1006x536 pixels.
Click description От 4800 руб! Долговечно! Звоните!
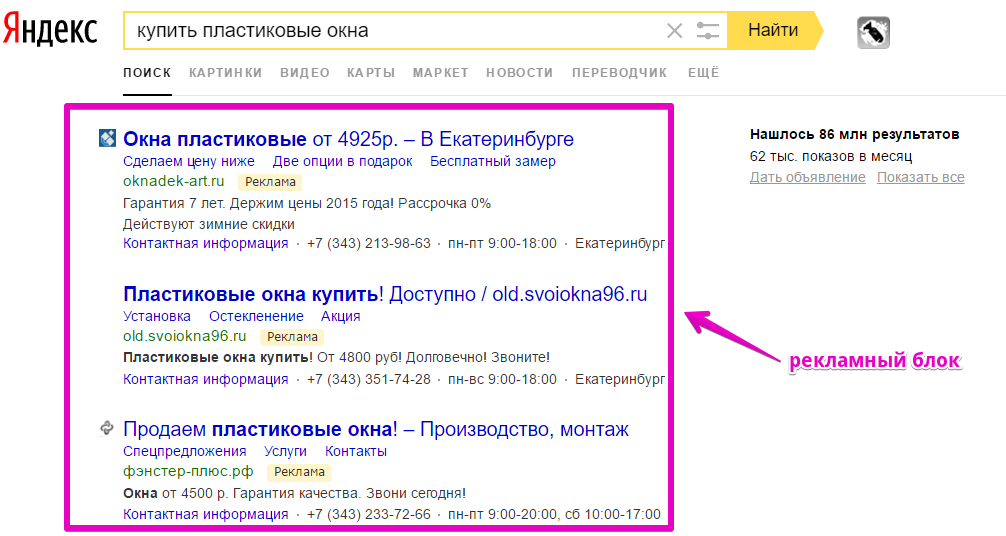click(x=433, y=357)
